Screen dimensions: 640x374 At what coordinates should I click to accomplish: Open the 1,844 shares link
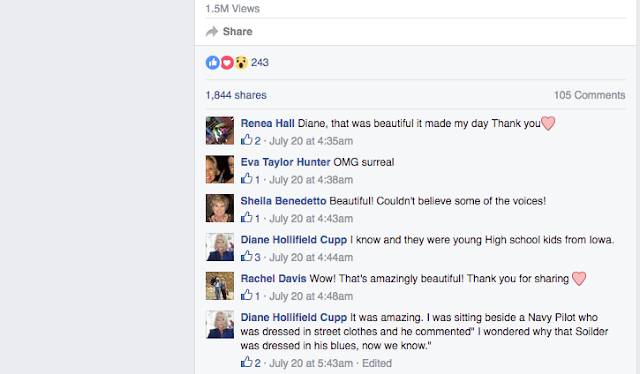pyautogui.click(x=236, y=95)
